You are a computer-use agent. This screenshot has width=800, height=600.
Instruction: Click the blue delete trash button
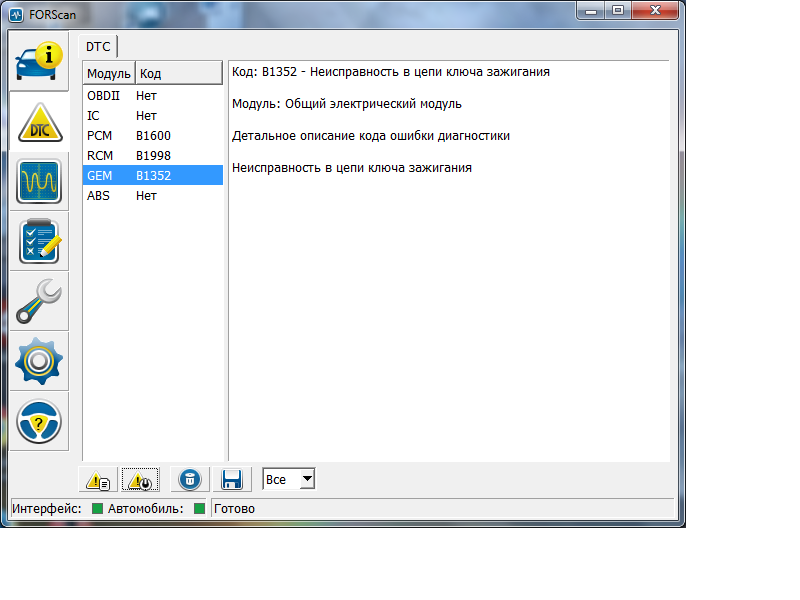click(189, 480)
